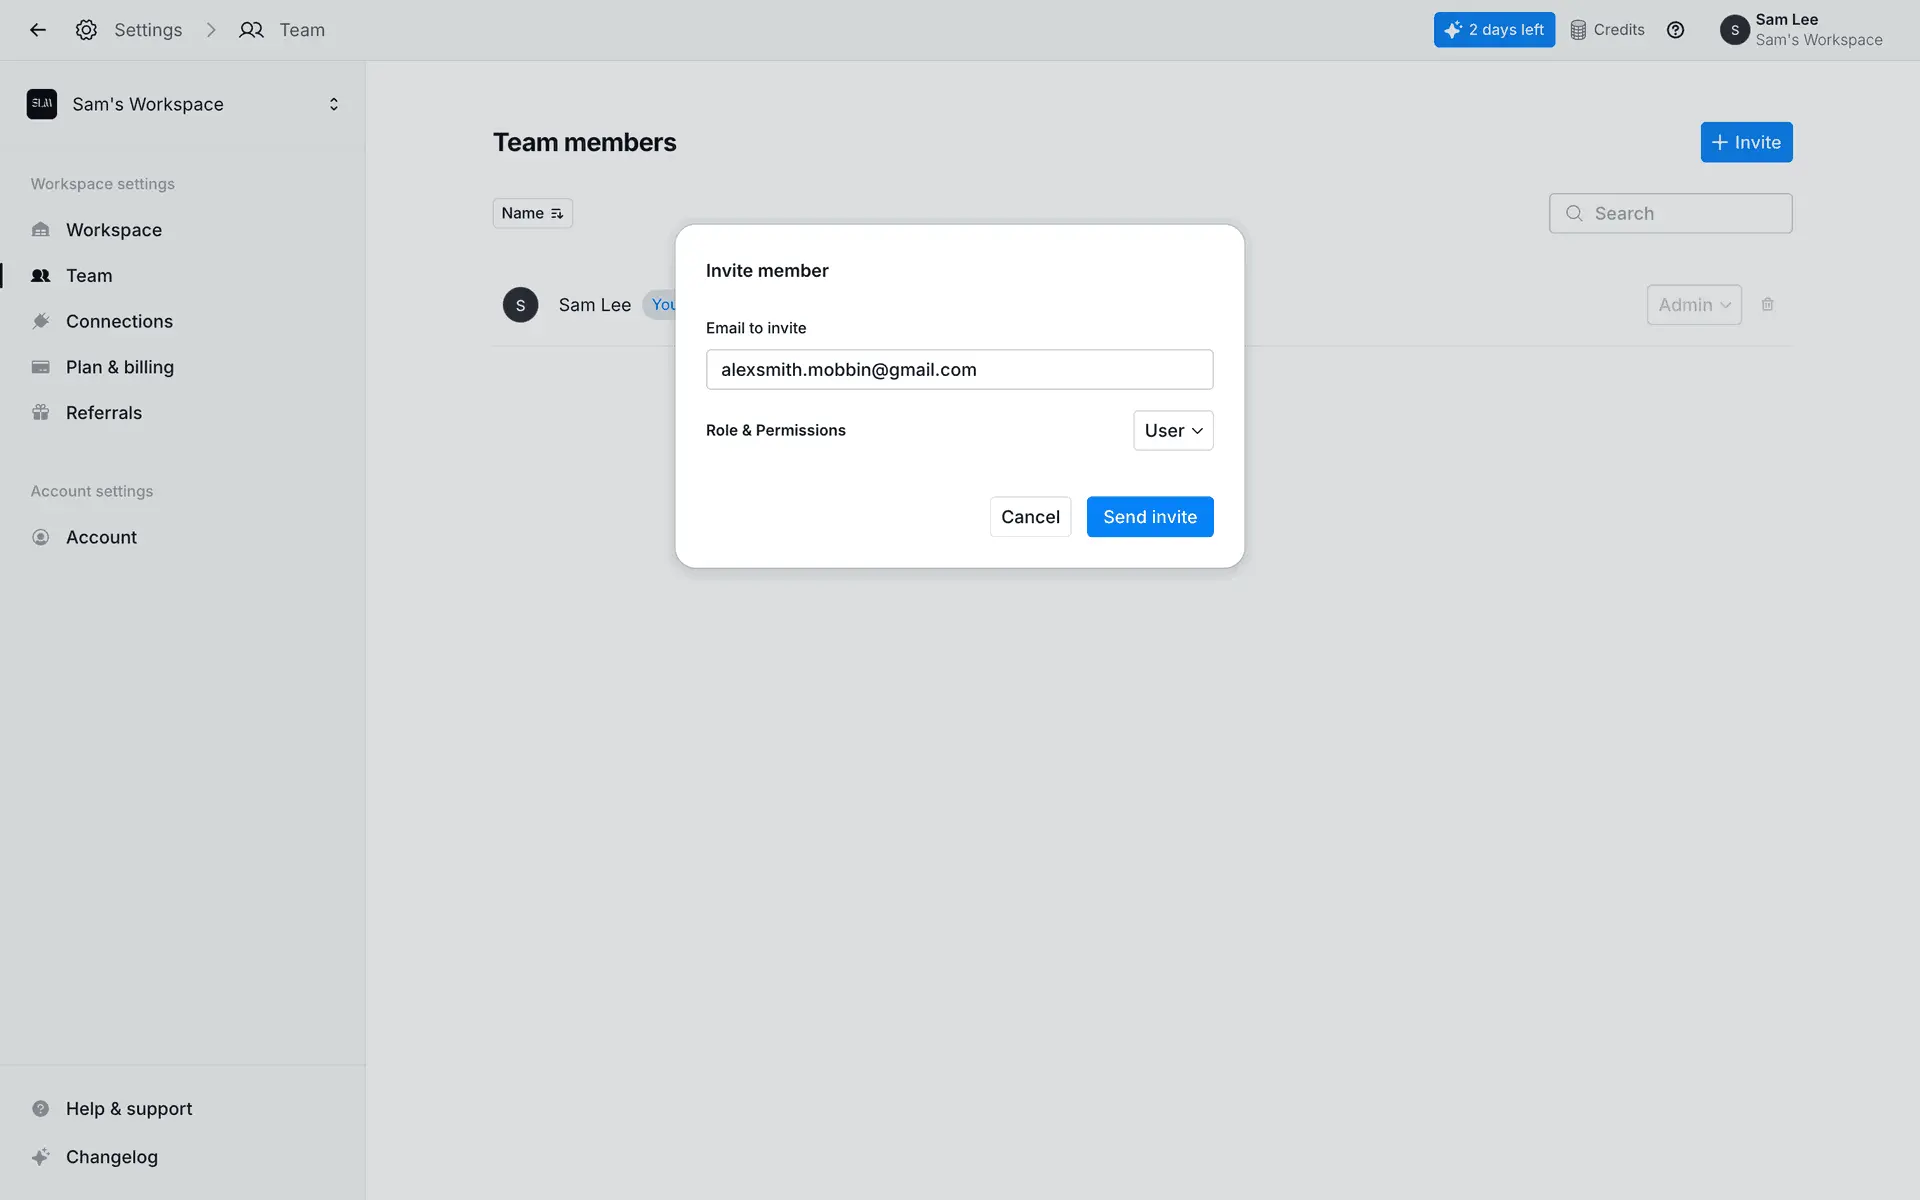Click the 2 days left badge

[x=1494, y=30]
